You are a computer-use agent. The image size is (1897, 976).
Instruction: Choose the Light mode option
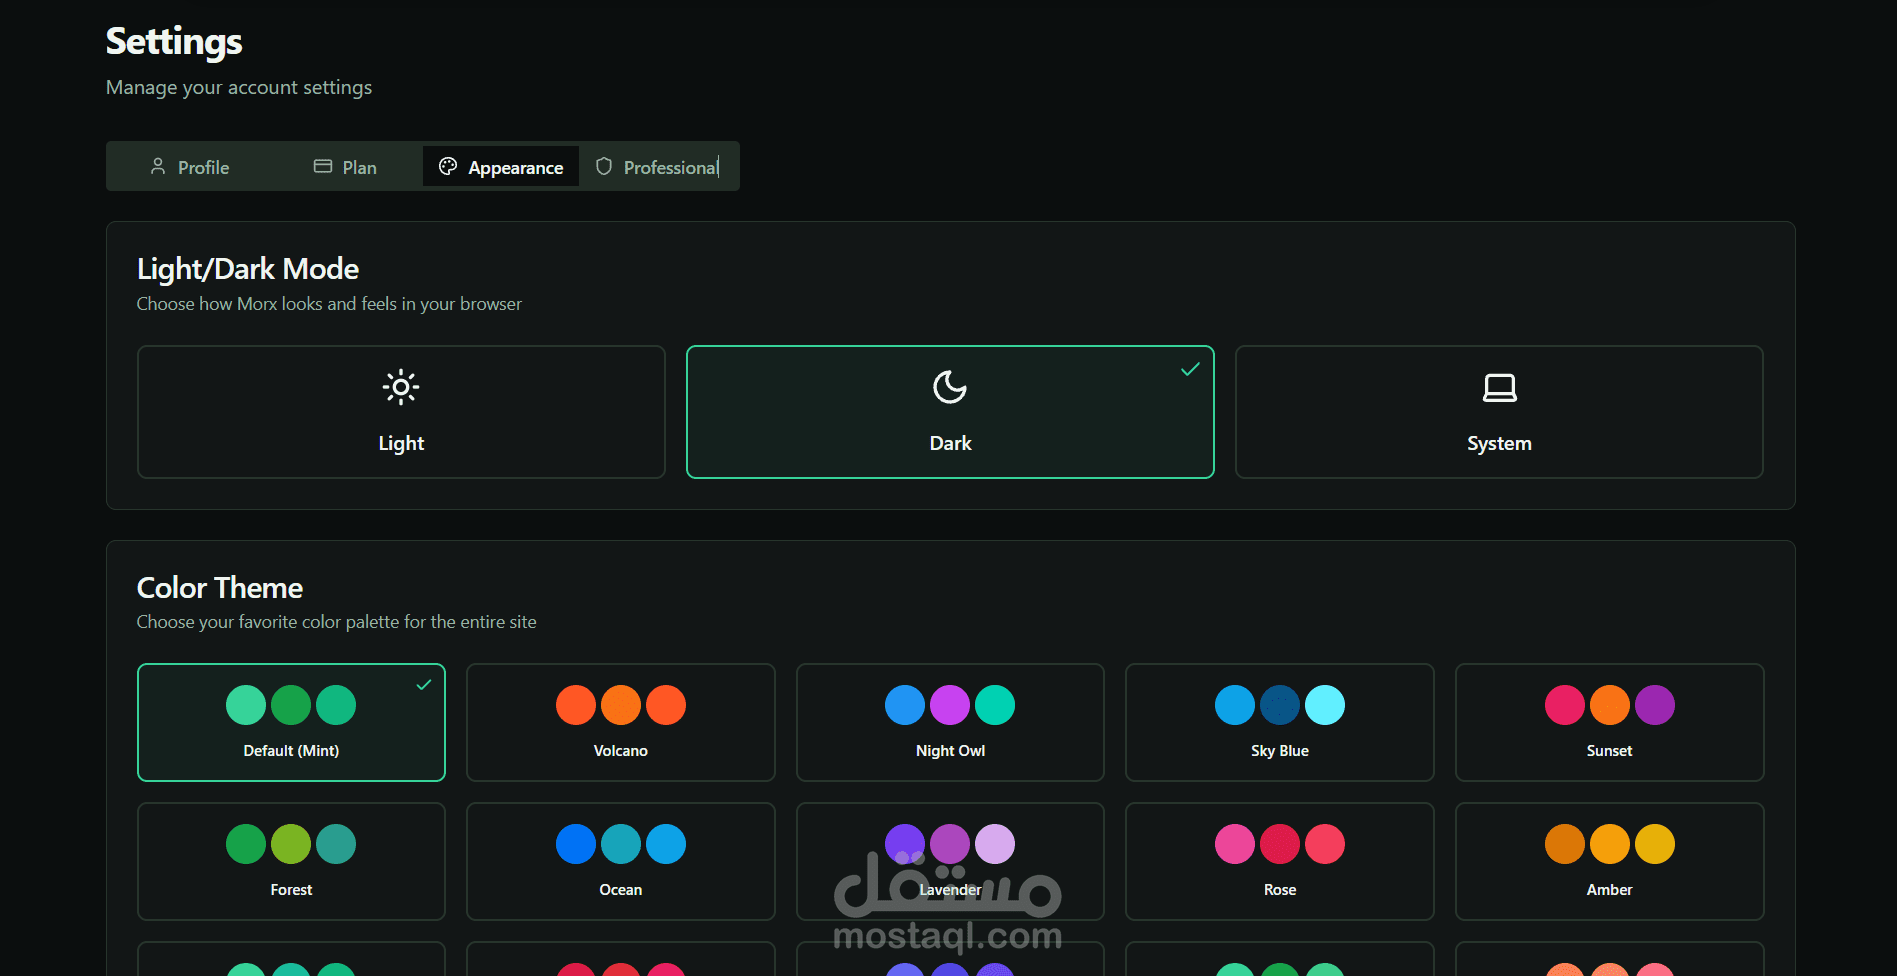pyautogui.click(x=401, y=412)
